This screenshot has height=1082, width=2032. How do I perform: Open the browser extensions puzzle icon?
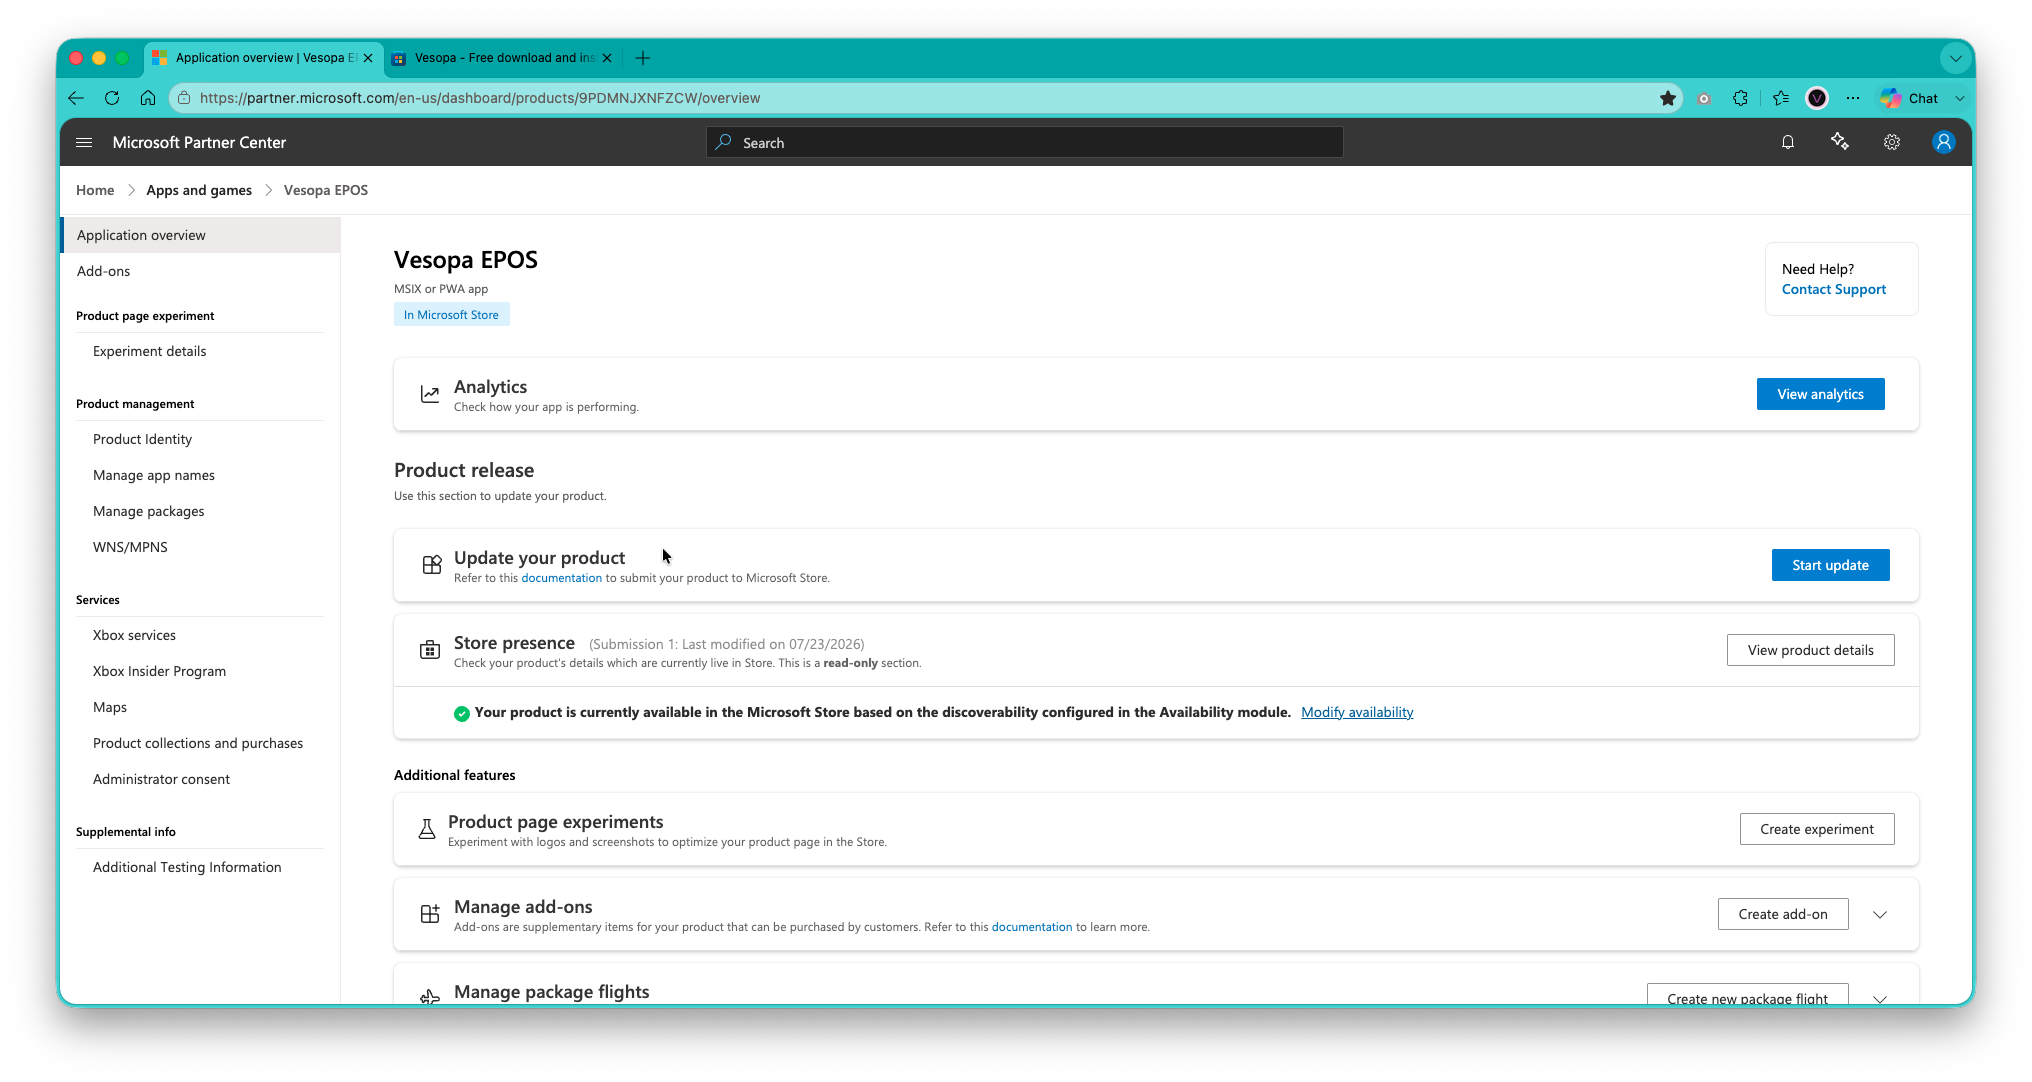coord(1741,98)
